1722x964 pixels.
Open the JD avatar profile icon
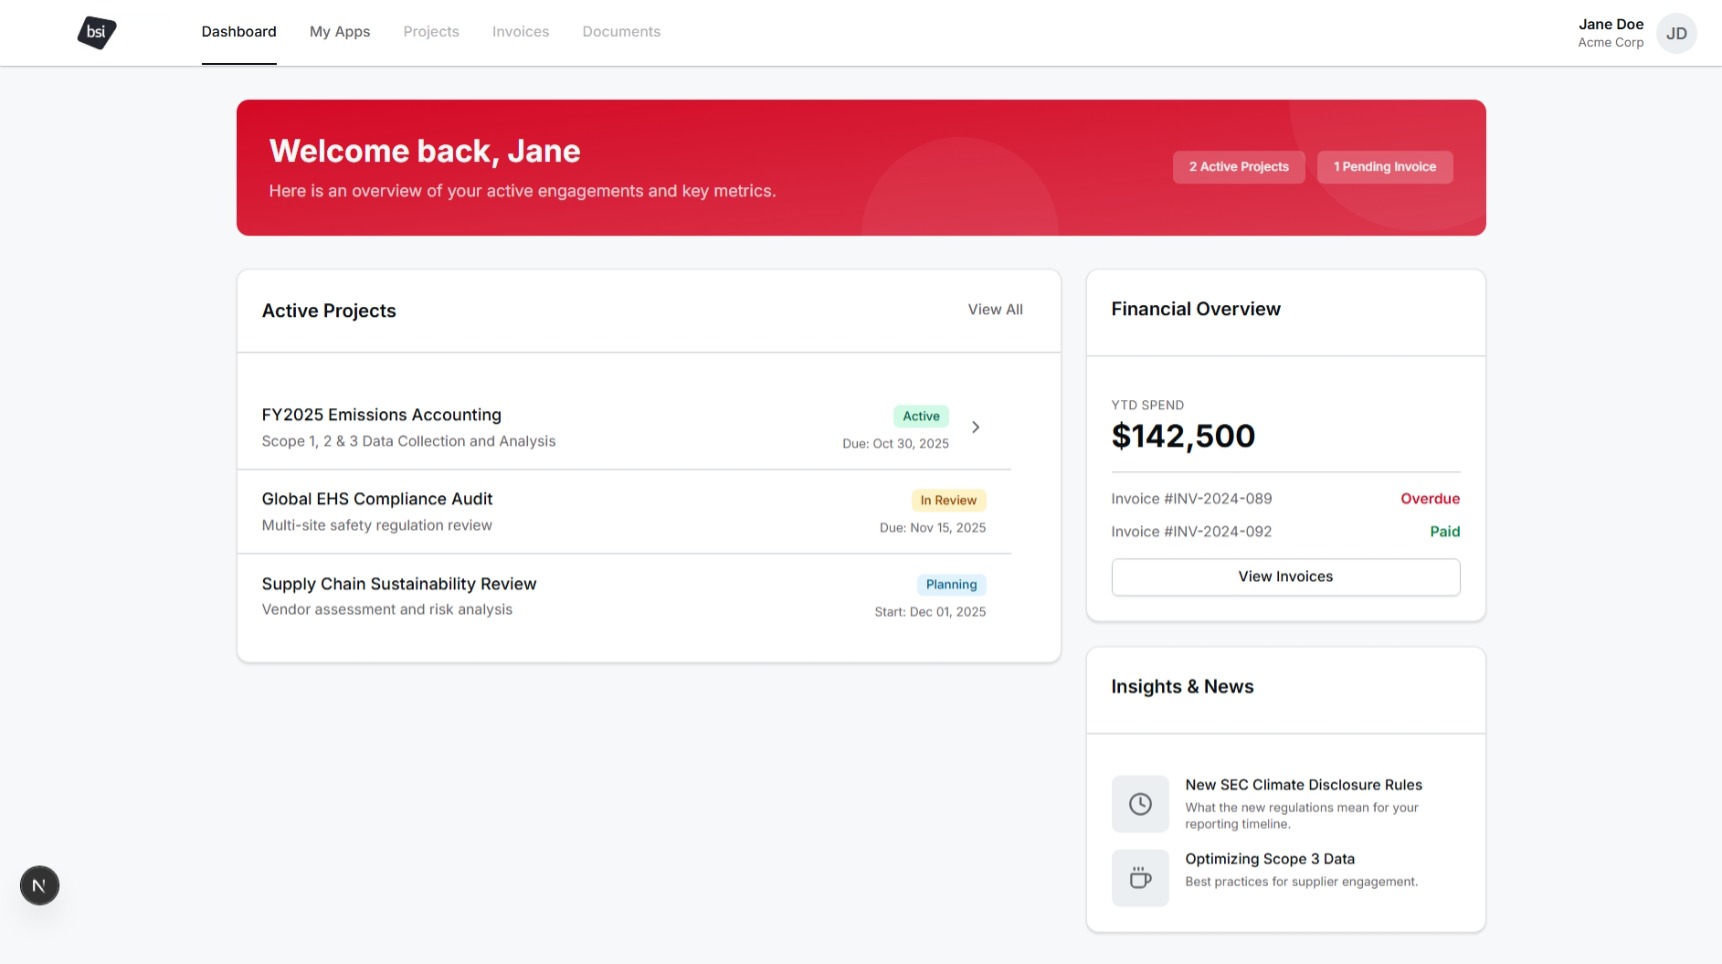(x=1676, y=33)
